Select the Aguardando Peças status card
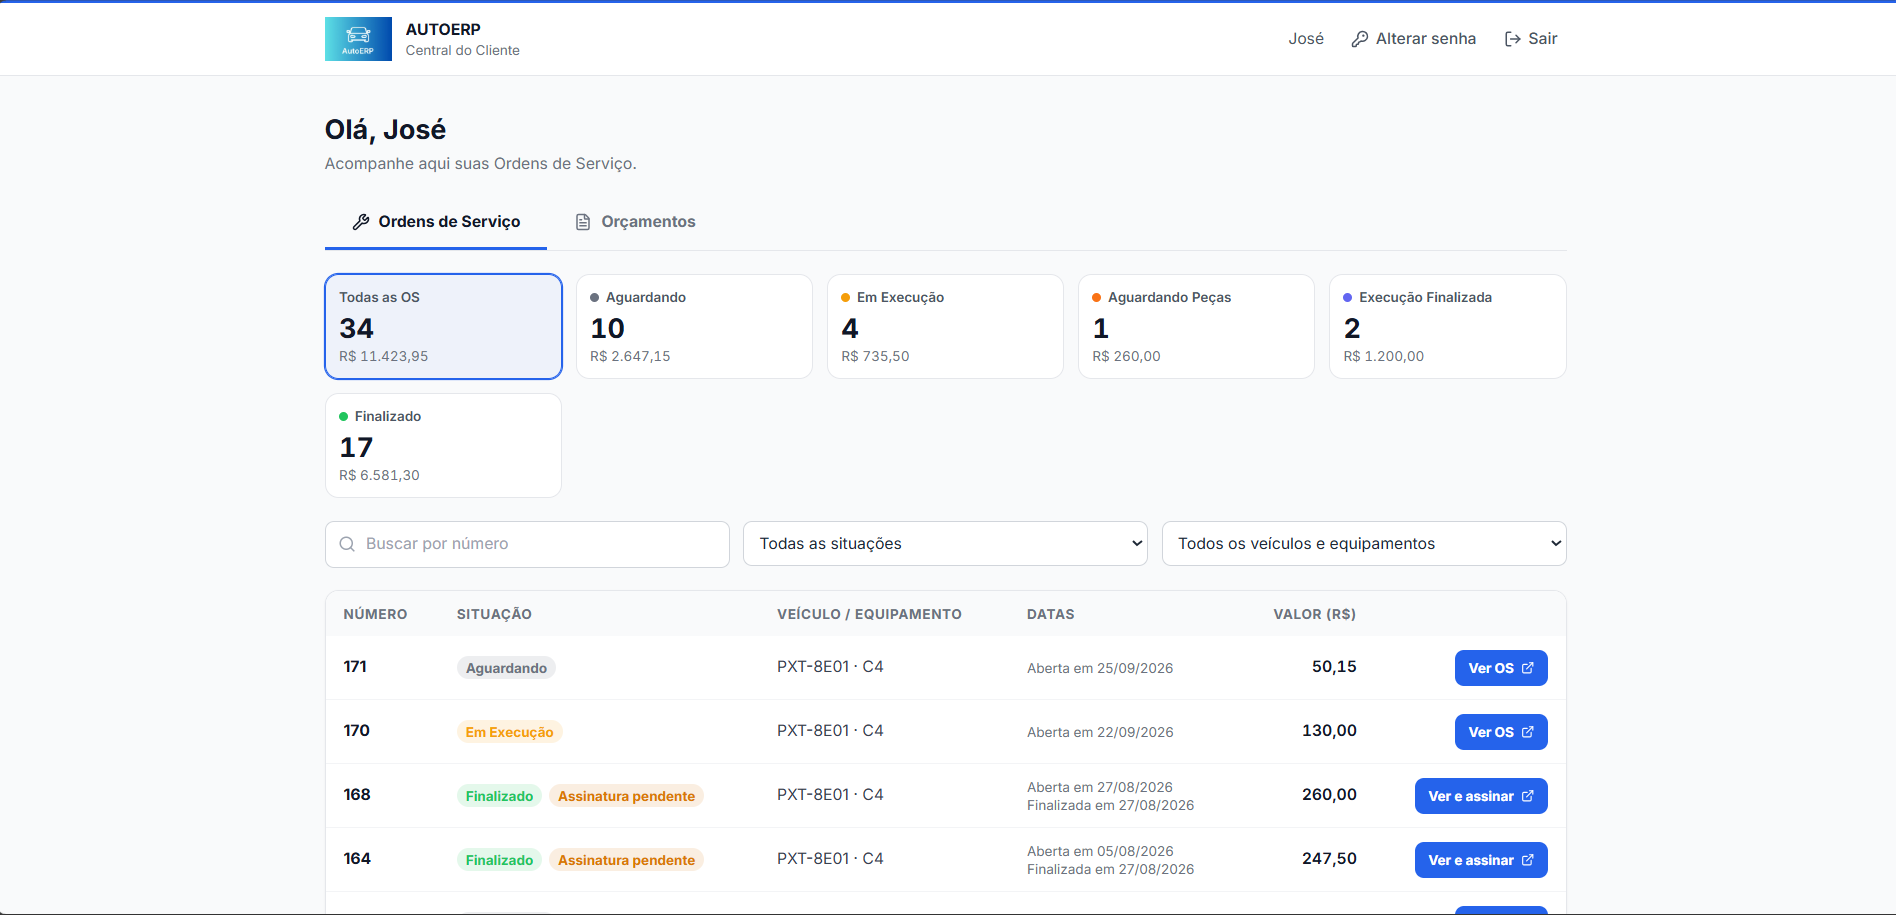Image resolution: width=1896 pixels, height=915 pixels. 1196,327
